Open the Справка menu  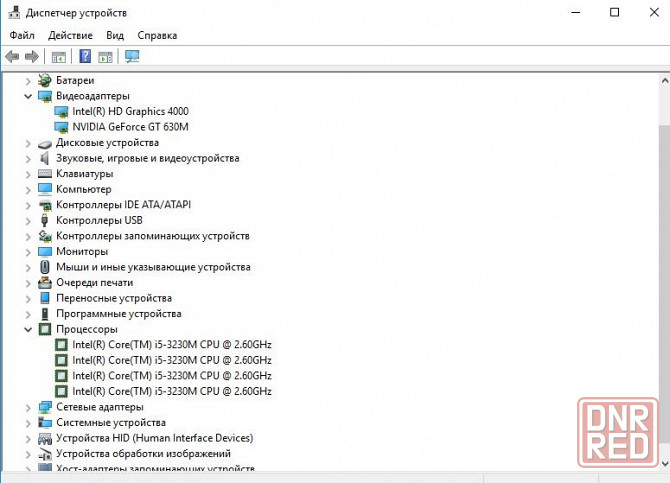pos(157,35)
